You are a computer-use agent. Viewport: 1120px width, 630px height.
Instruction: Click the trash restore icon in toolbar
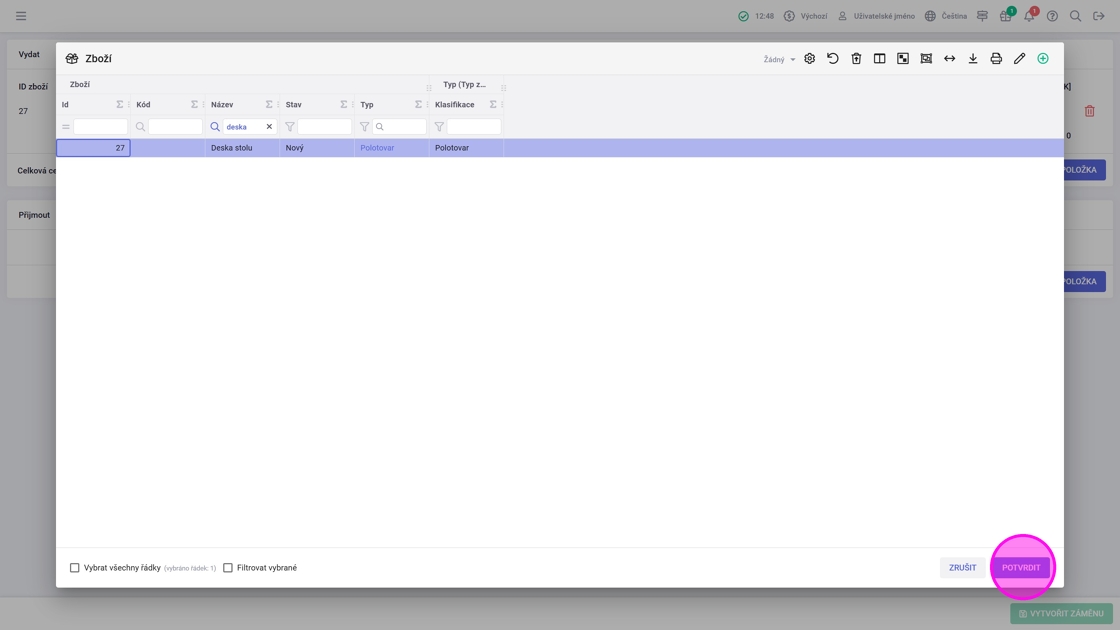(x=856, y=59)
